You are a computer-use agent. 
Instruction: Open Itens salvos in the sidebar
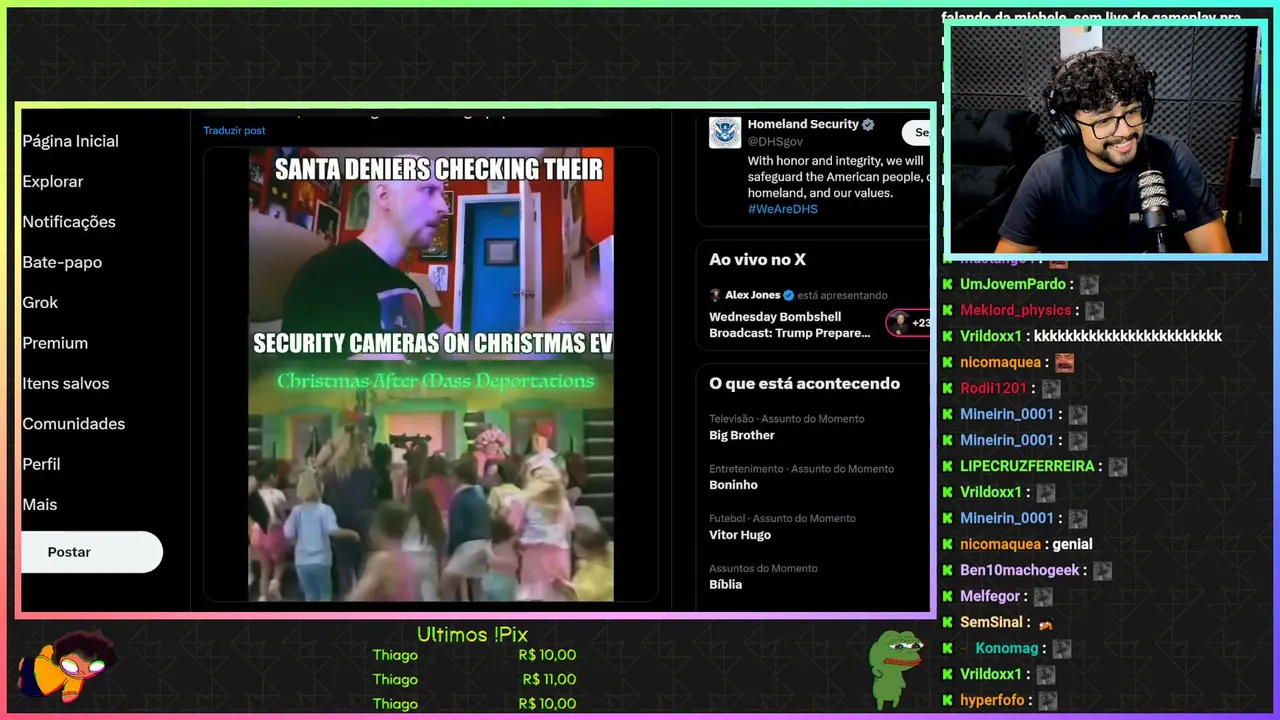coord(66,383)
